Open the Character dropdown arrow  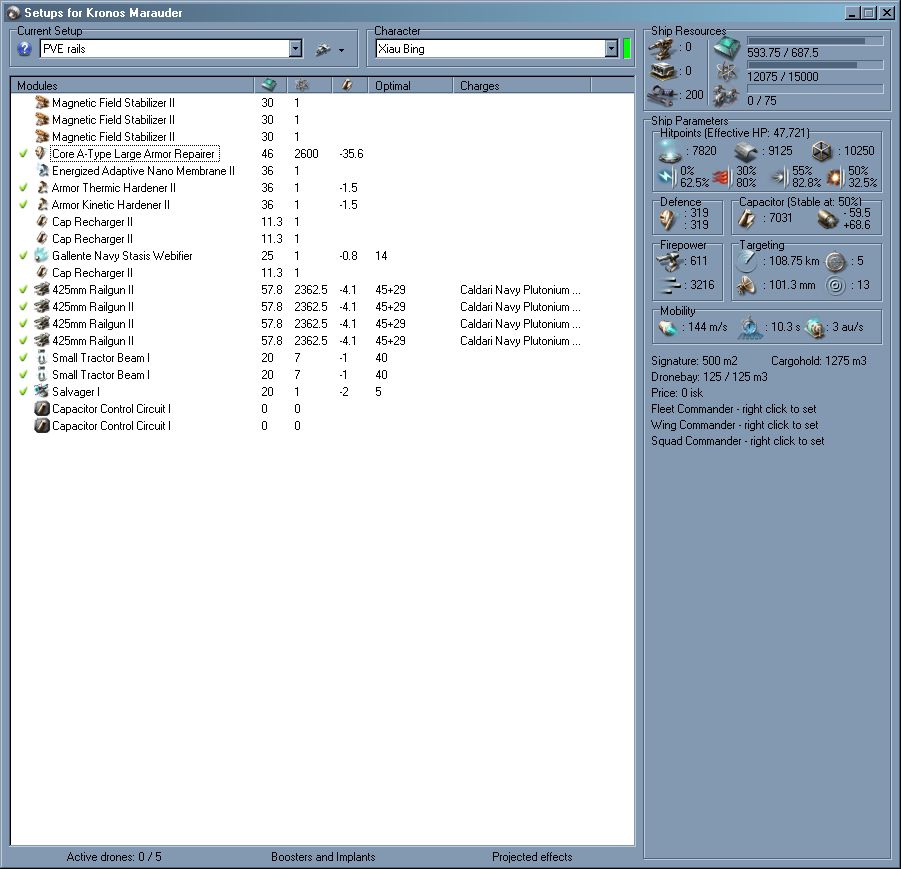pyautogui.click(x=611, y=49)
